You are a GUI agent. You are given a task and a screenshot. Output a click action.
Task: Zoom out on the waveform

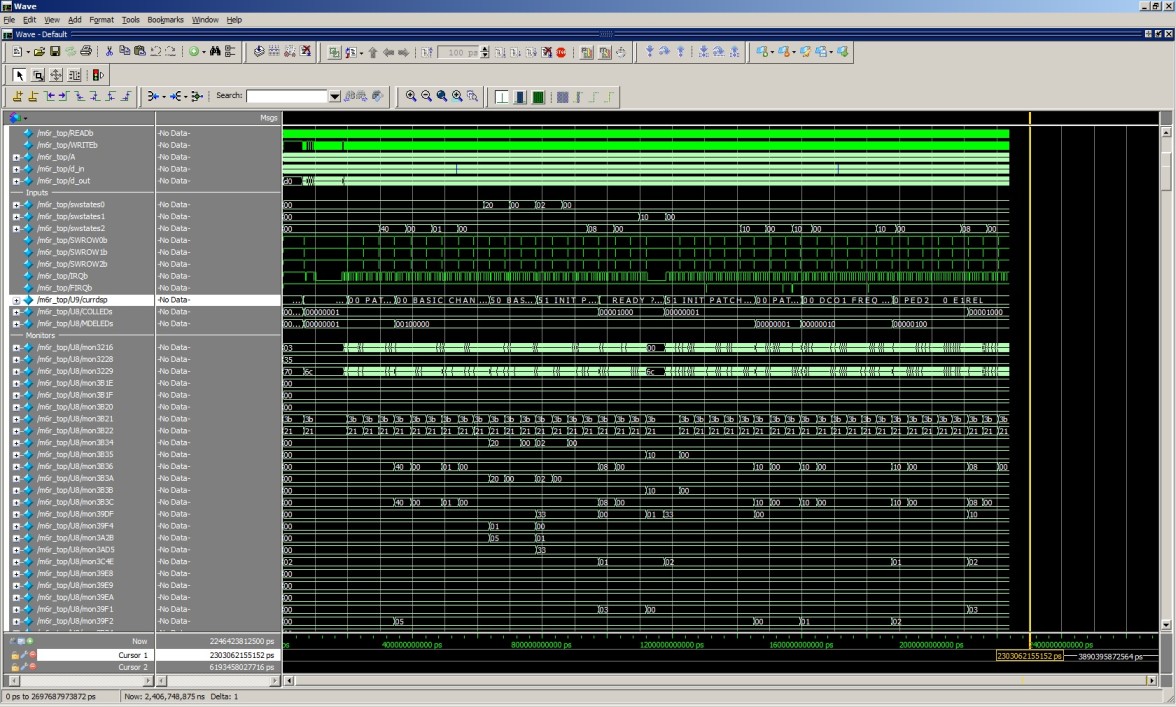[x=426, y=96]
